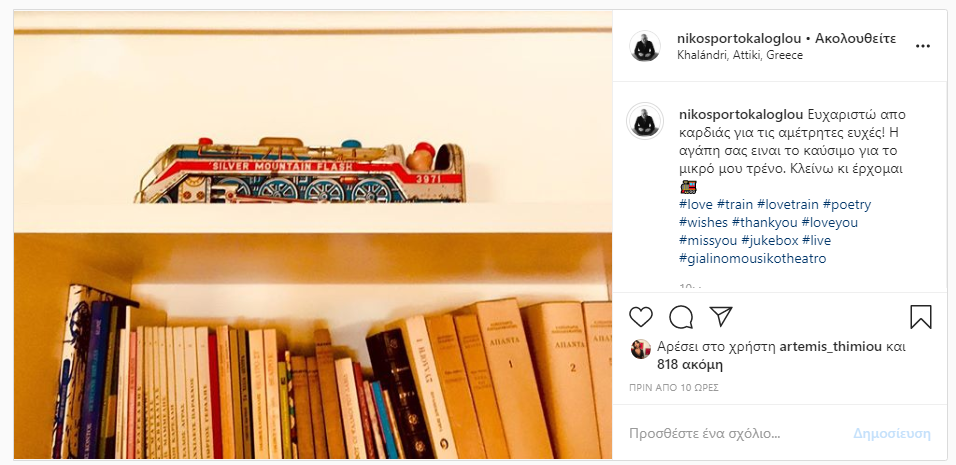Open the three-dot more options menu
The width and height of the screenshot is (956, 465).
coord(923,46)
